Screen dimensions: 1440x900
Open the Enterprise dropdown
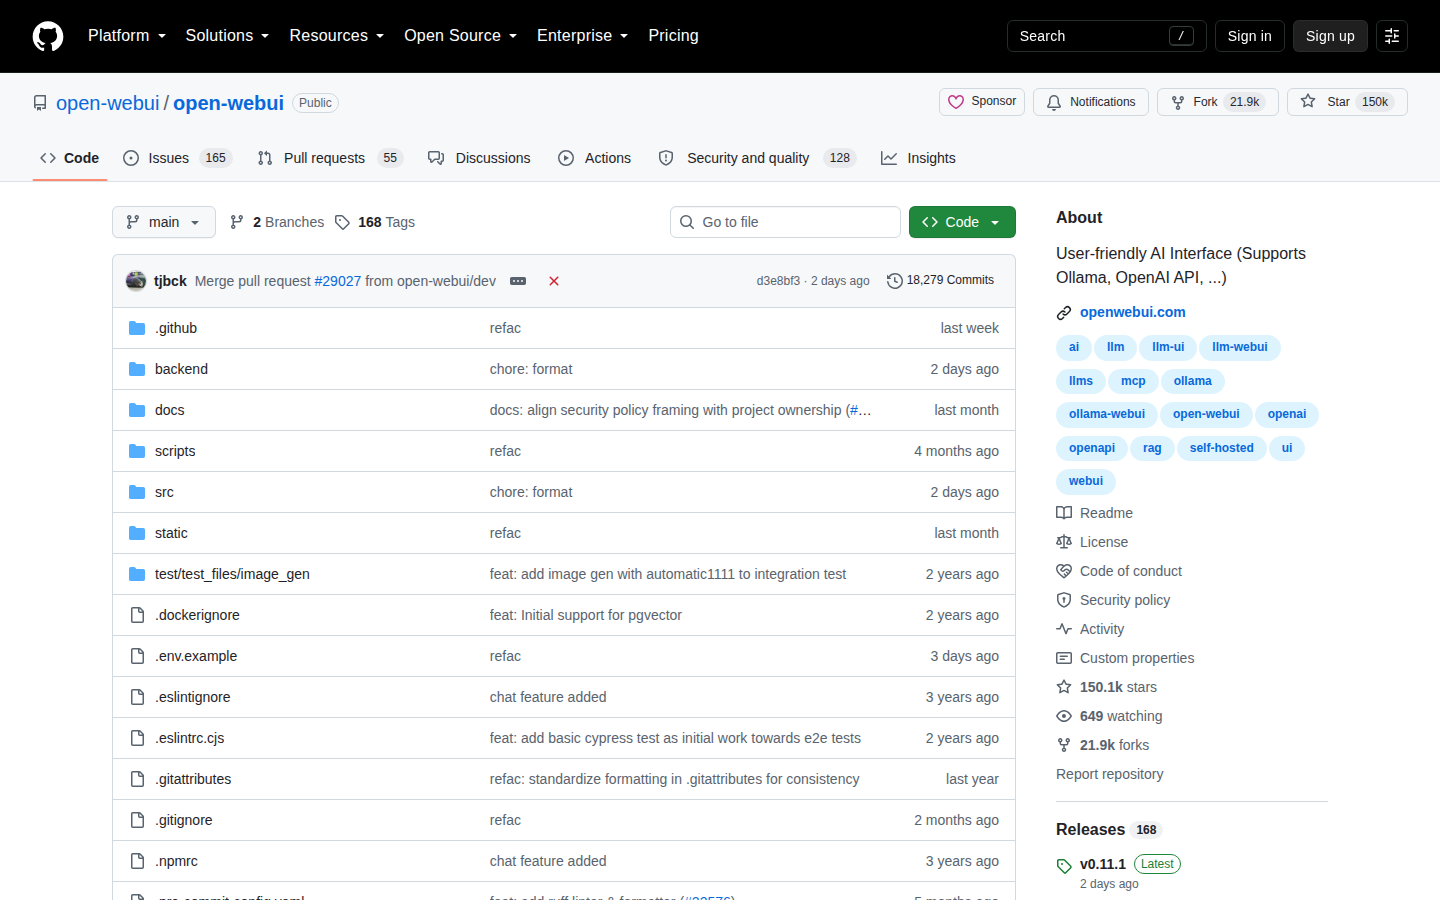tap(583, 36)
